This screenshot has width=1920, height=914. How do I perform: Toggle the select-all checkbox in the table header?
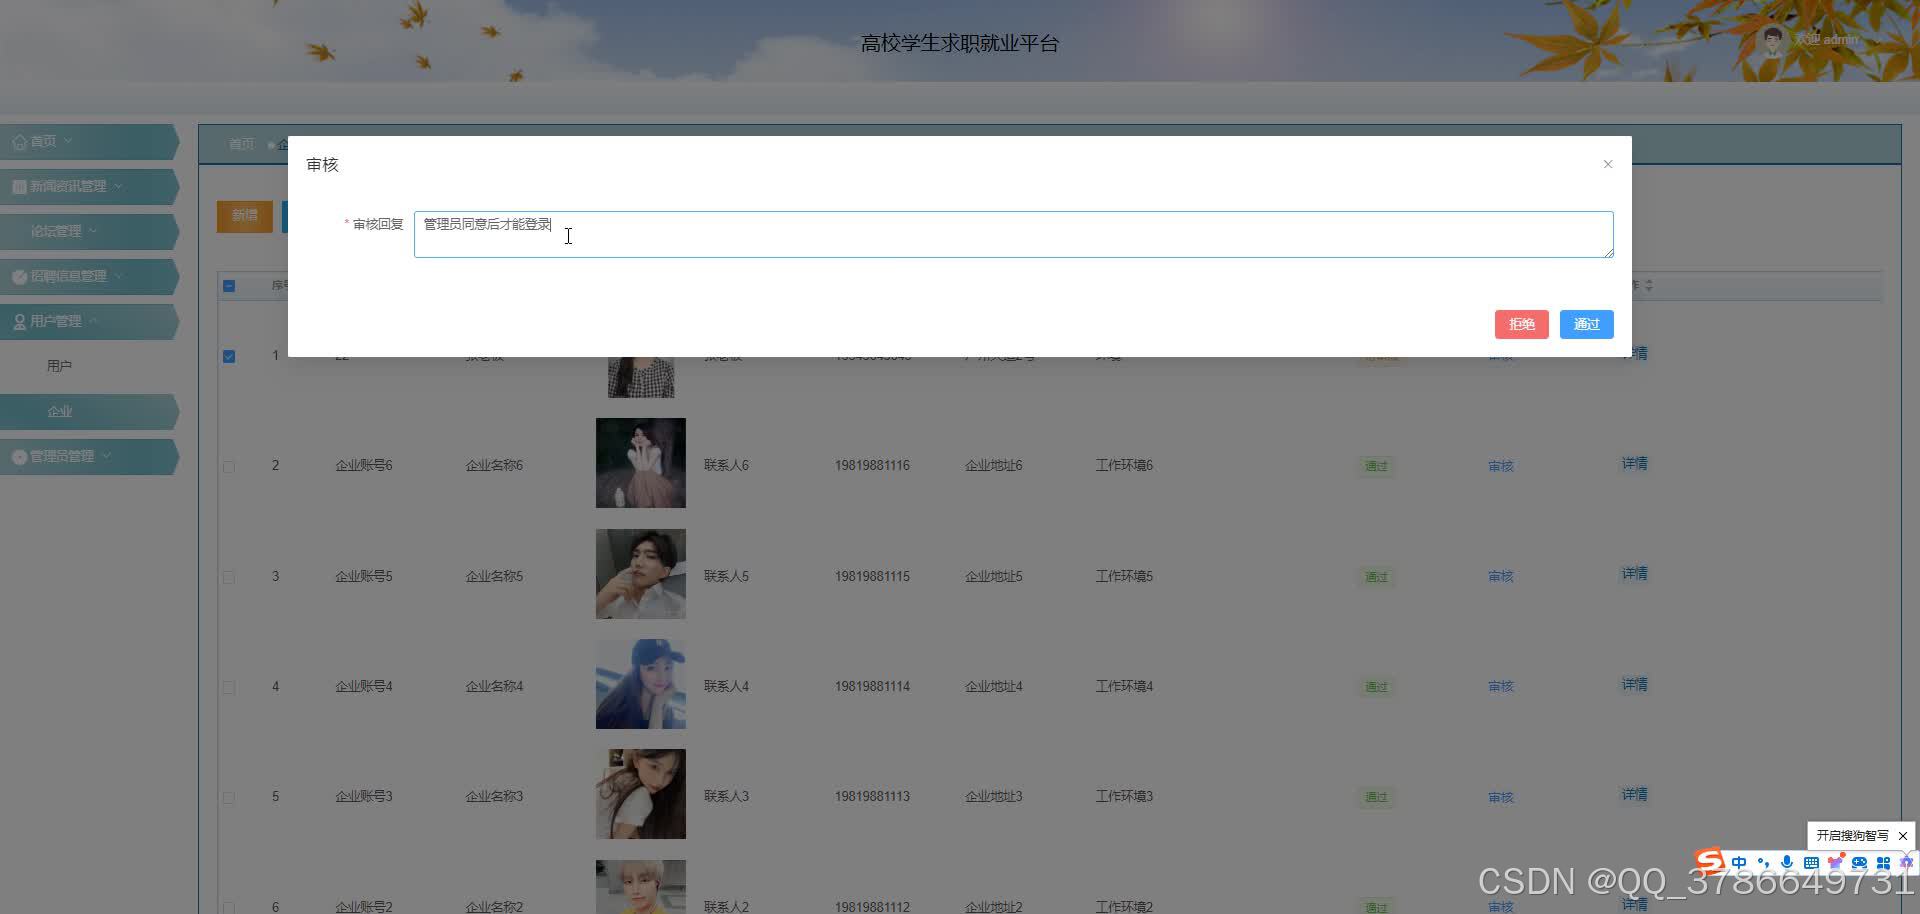point(229,286)
